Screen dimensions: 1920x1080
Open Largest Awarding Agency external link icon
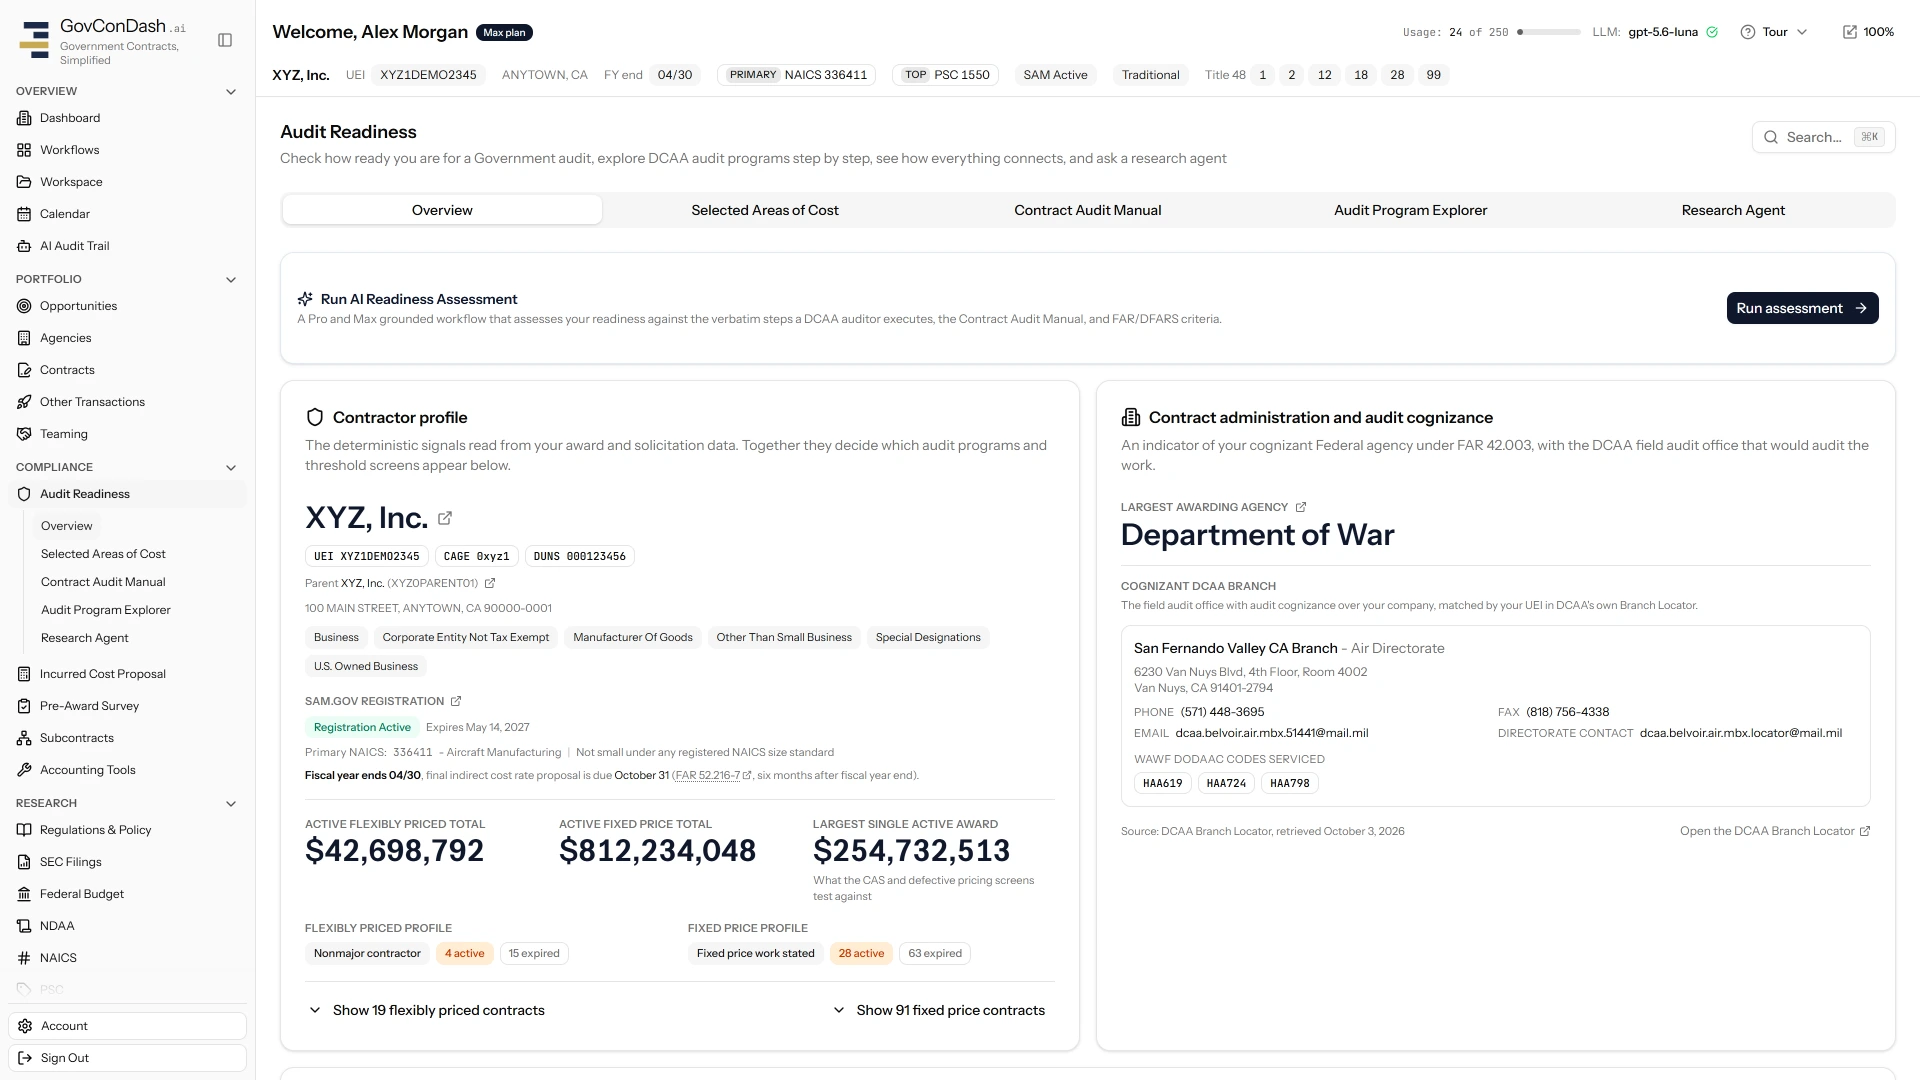(x=1301, y=507)
